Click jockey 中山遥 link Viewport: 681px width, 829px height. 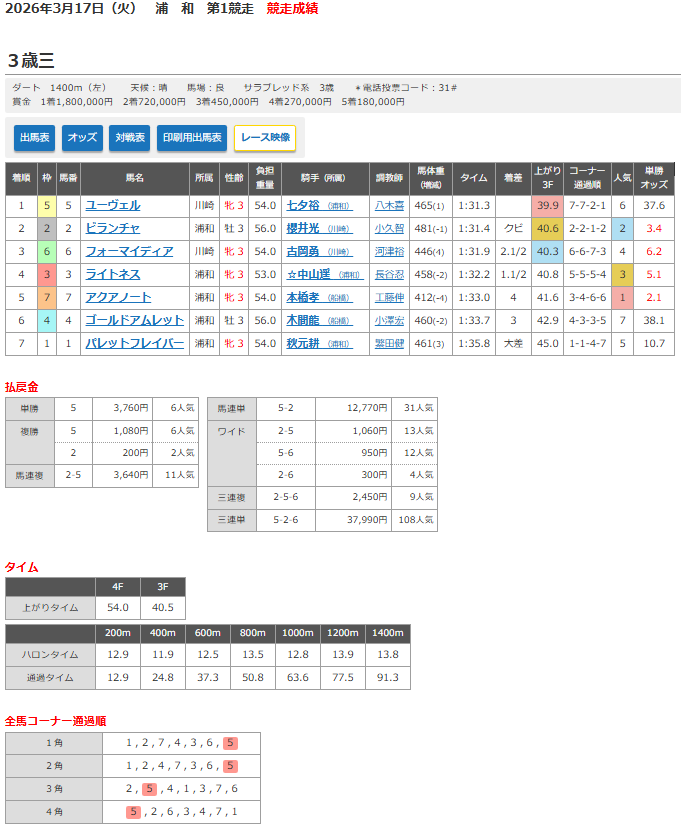(x=308, y=275)
